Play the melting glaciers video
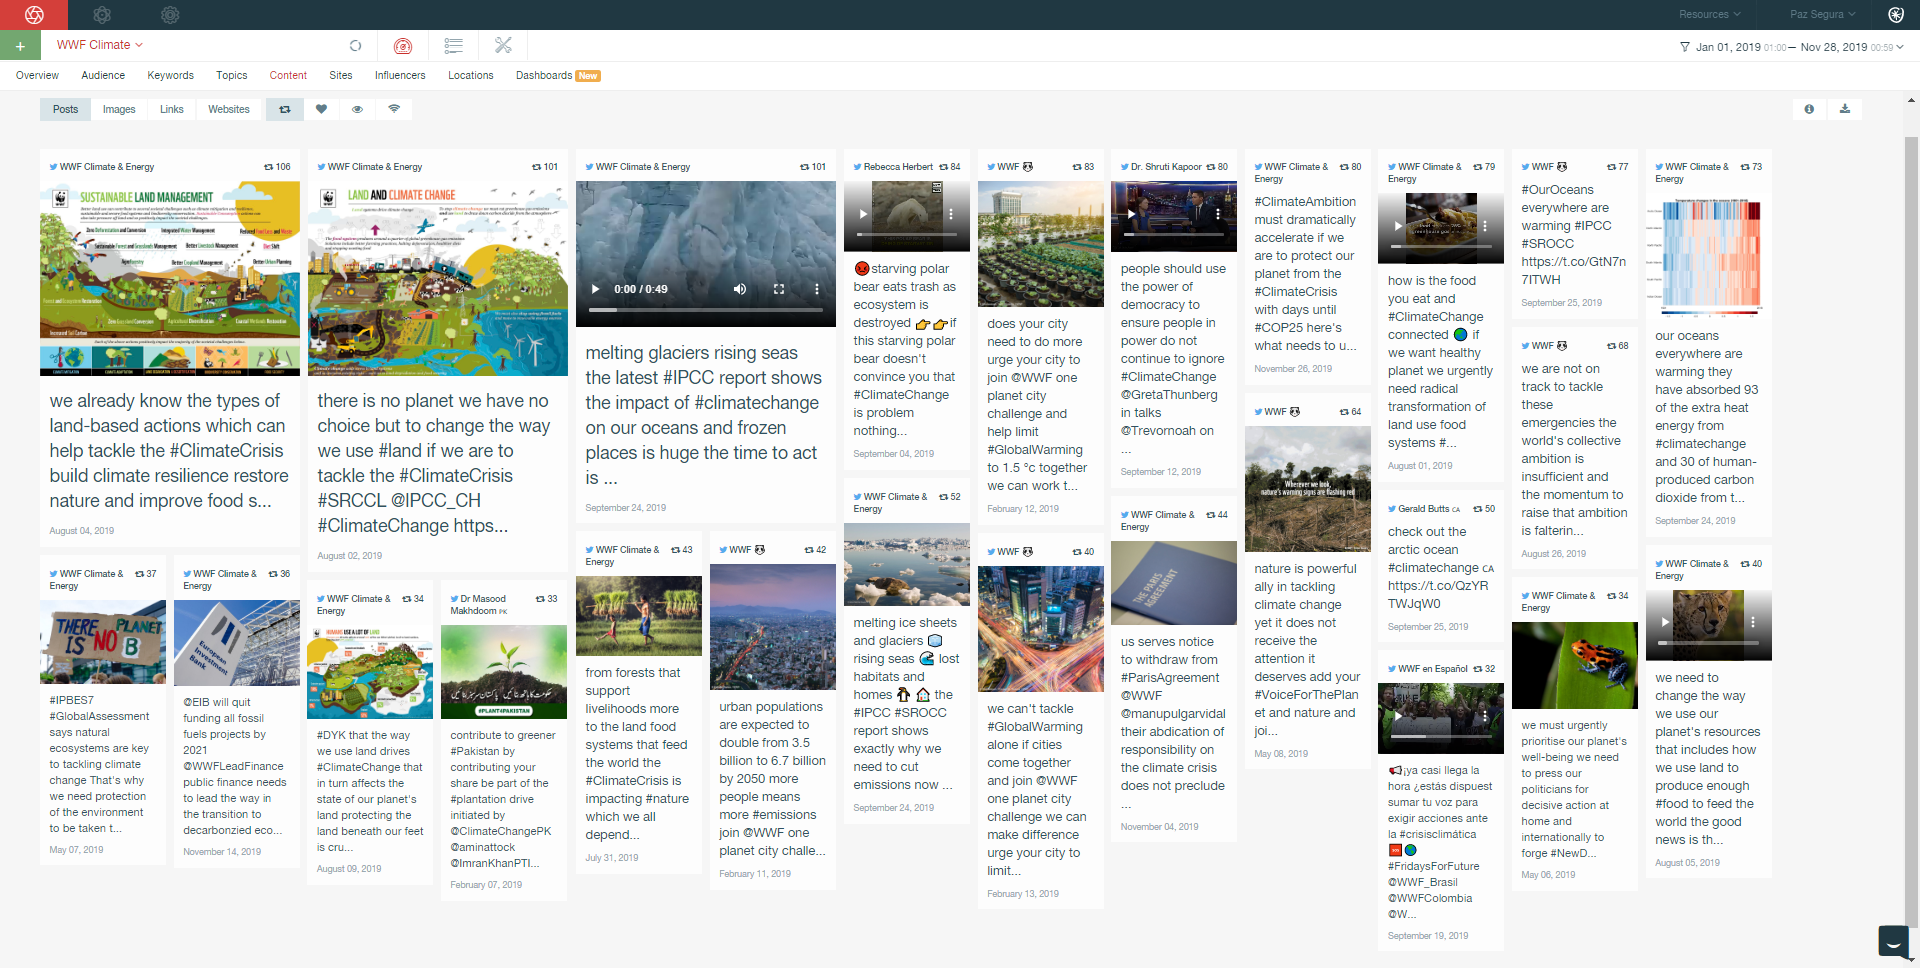 [595, 289]
